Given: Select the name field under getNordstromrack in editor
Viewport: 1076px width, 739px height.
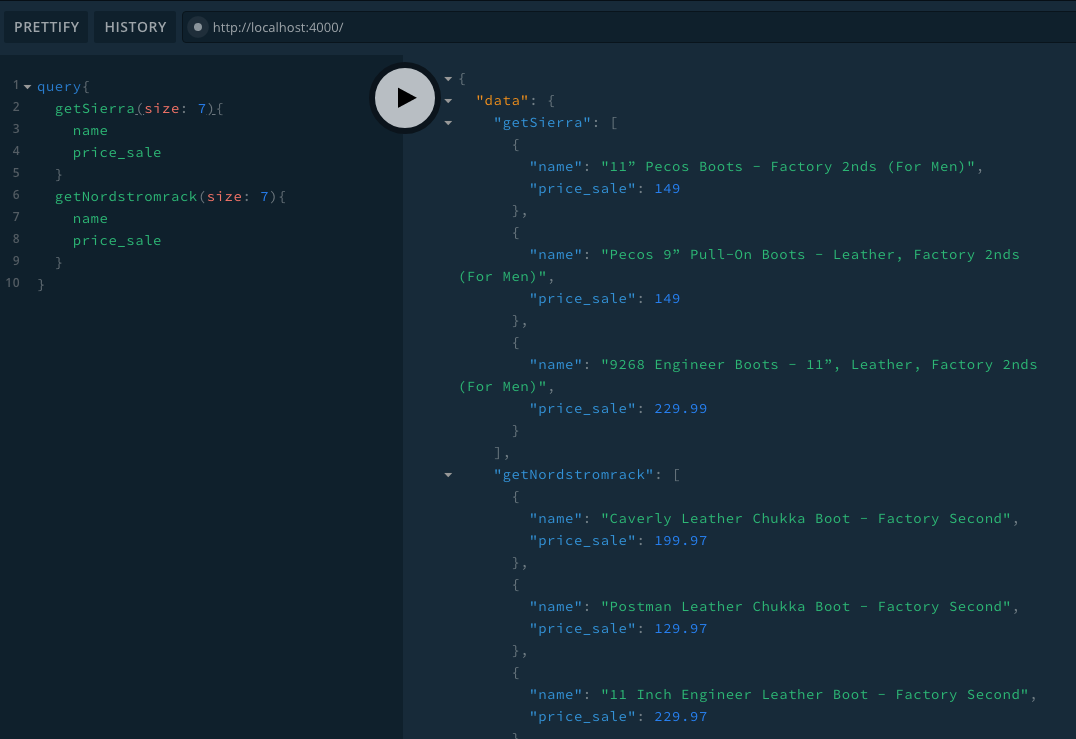Looking at the screenshot, I should click(x=91, y=218).
